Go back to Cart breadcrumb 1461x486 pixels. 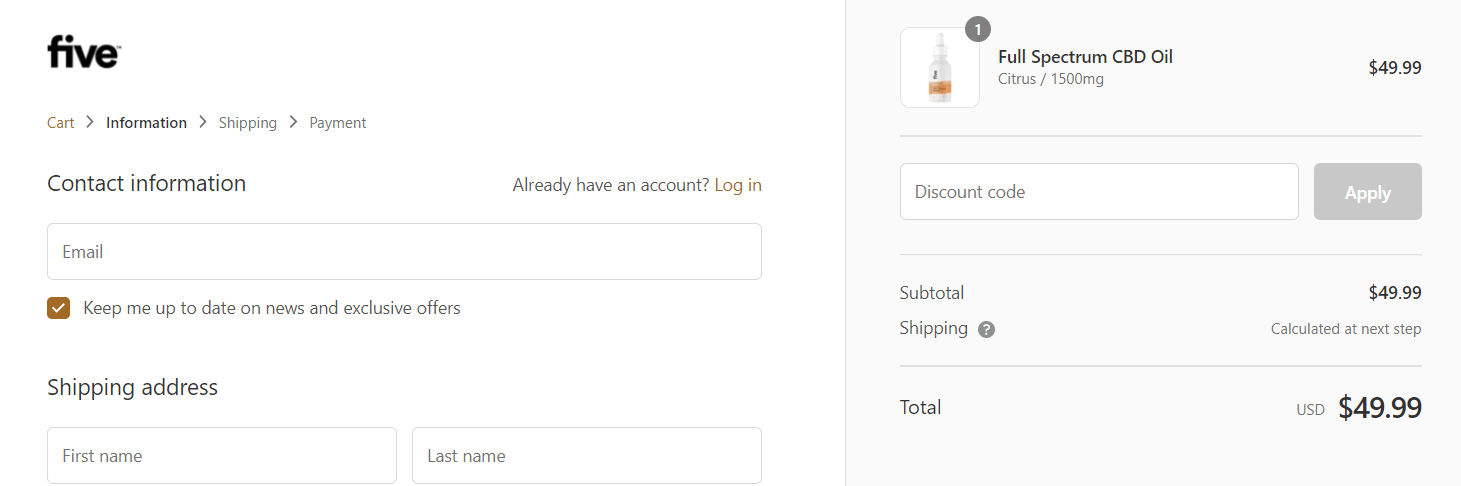pos(60,123)
